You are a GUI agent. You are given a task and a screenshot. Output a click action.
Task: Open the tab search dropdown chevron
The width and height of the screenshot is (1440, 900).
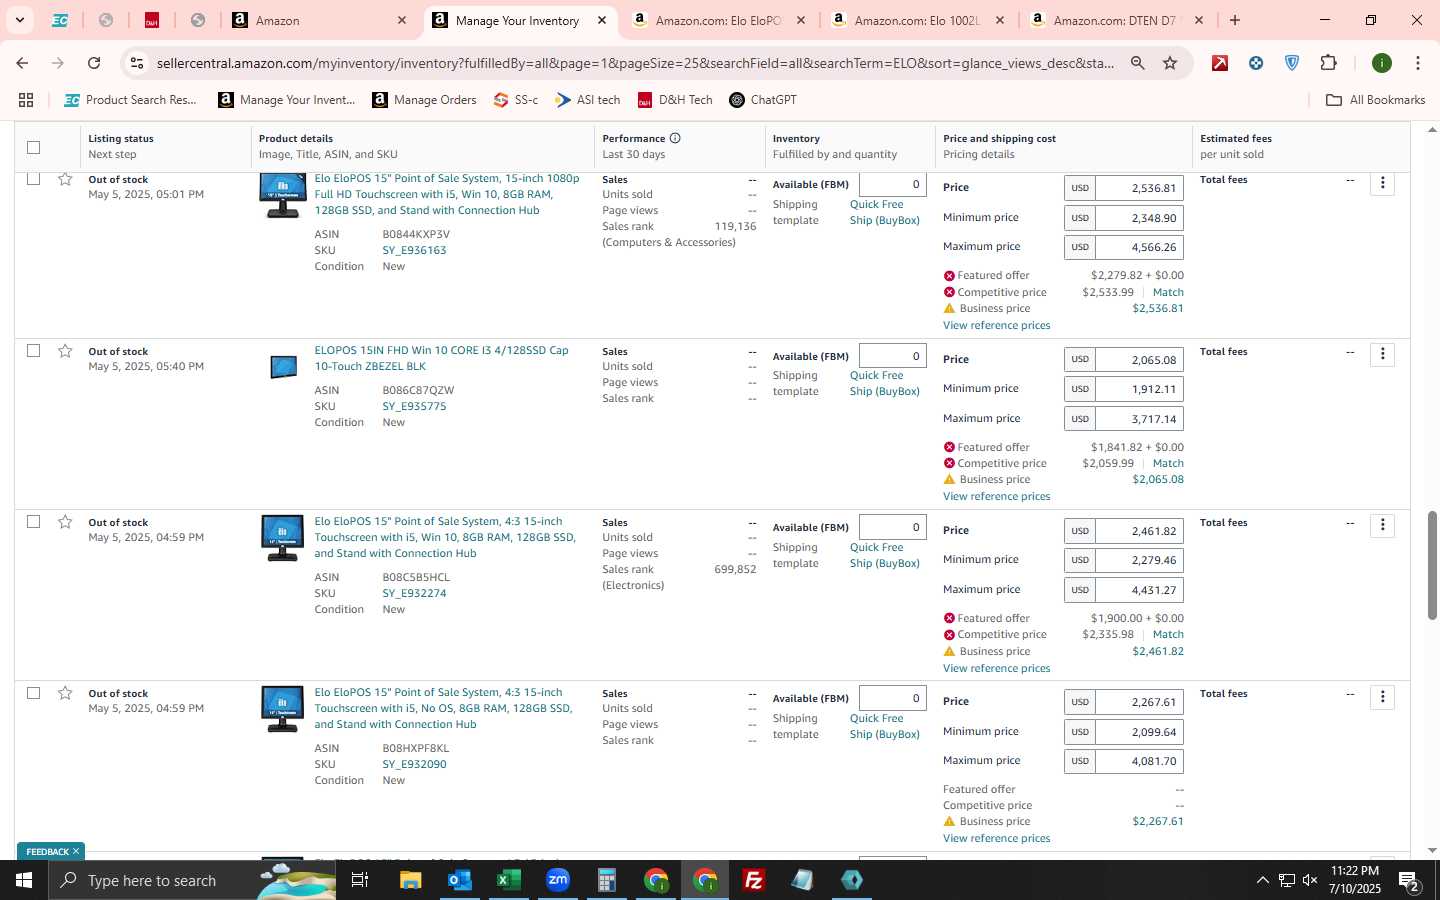[19, 20]
